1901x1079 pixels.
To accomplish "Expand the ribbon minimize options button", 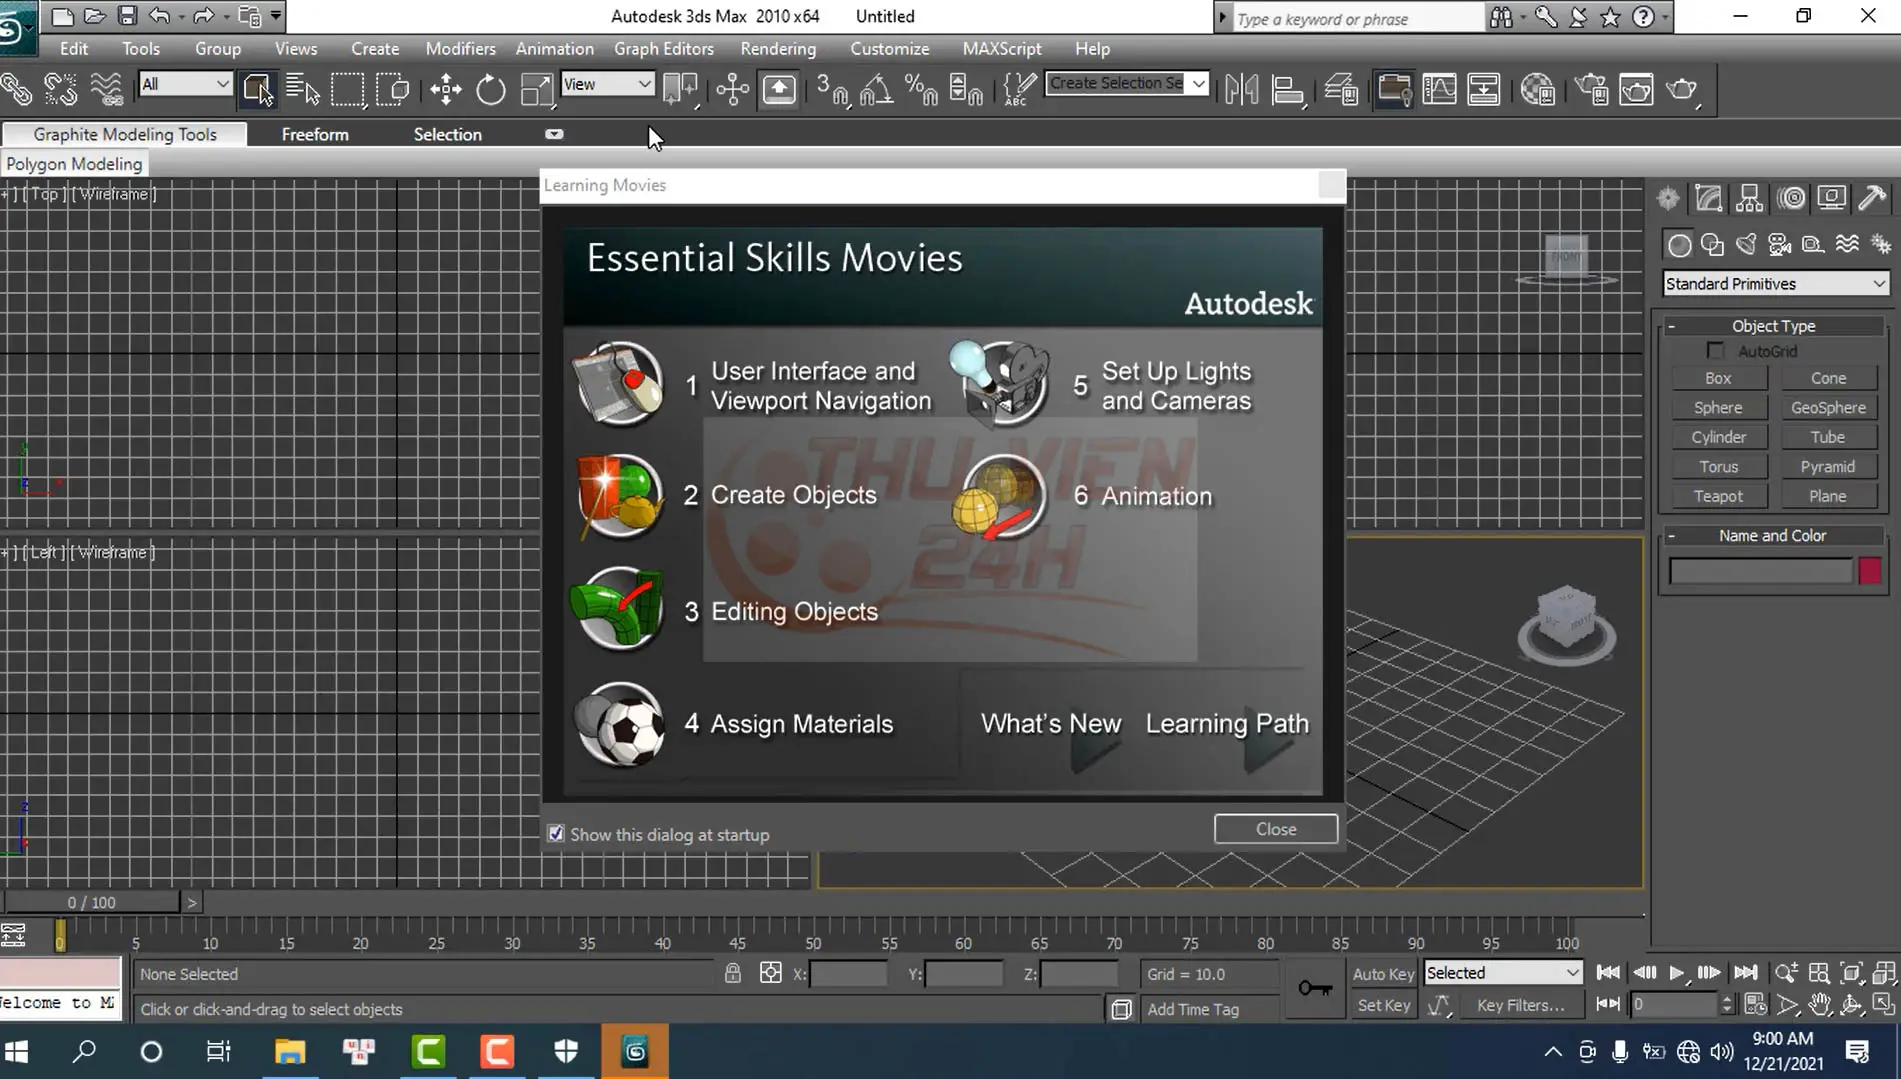I will 554,134.
